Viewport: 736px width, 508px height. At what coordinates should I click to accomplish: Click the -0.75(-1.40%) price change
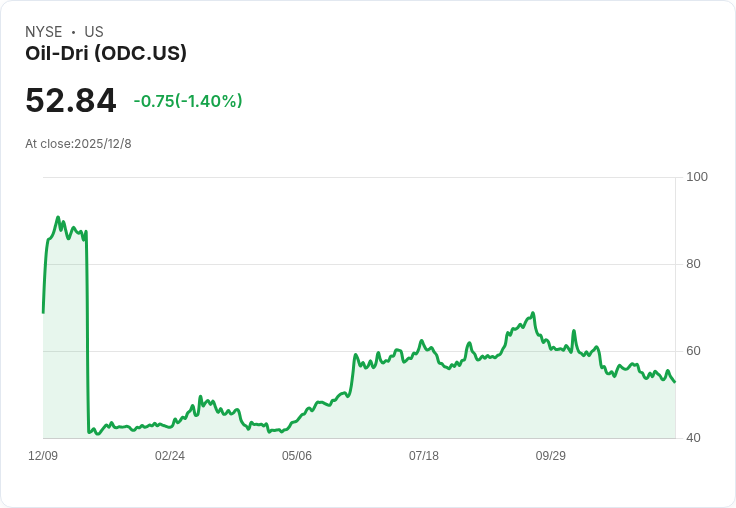tap(188, 101)
